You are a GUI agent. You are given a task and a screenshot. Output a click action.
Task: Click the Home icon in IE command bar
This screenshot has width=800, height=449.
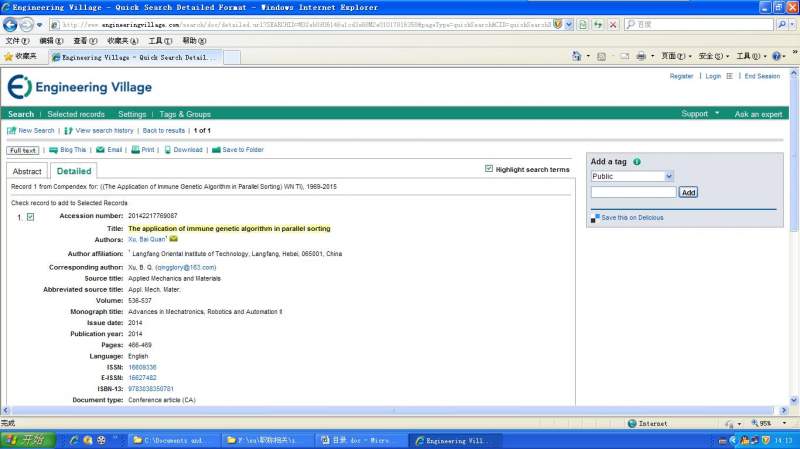pyautogui.click(x=577, y=56)
